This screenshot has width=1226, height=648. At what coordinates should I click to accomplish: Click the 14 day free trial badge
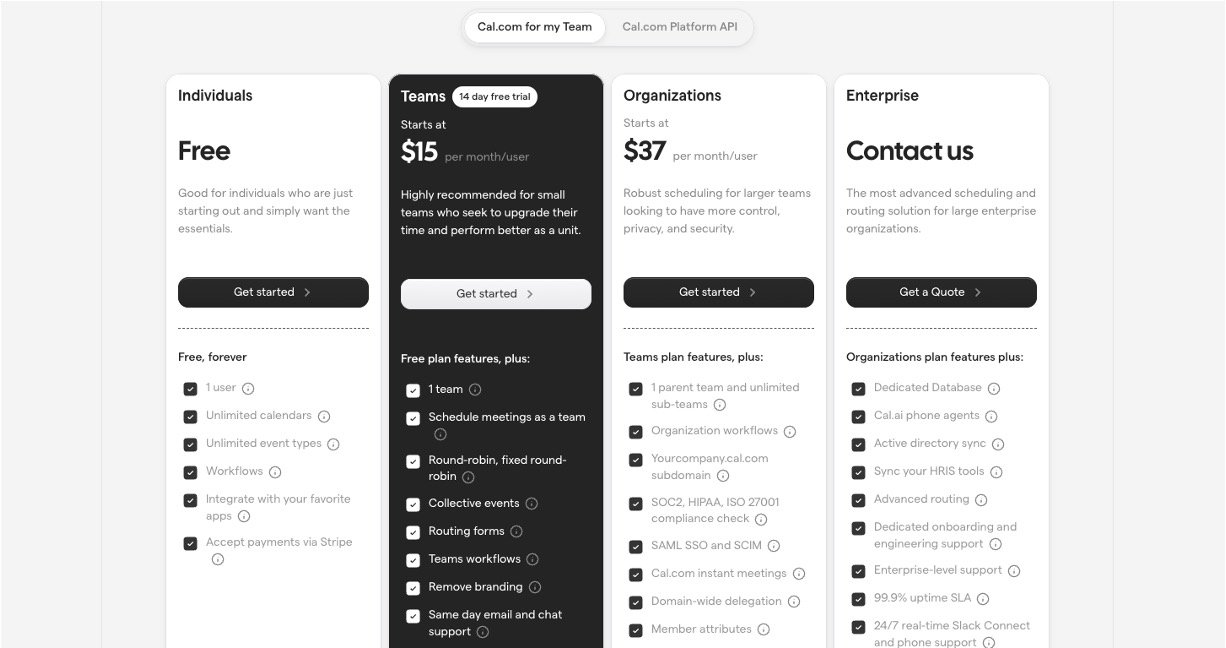(x=494, y=97)
